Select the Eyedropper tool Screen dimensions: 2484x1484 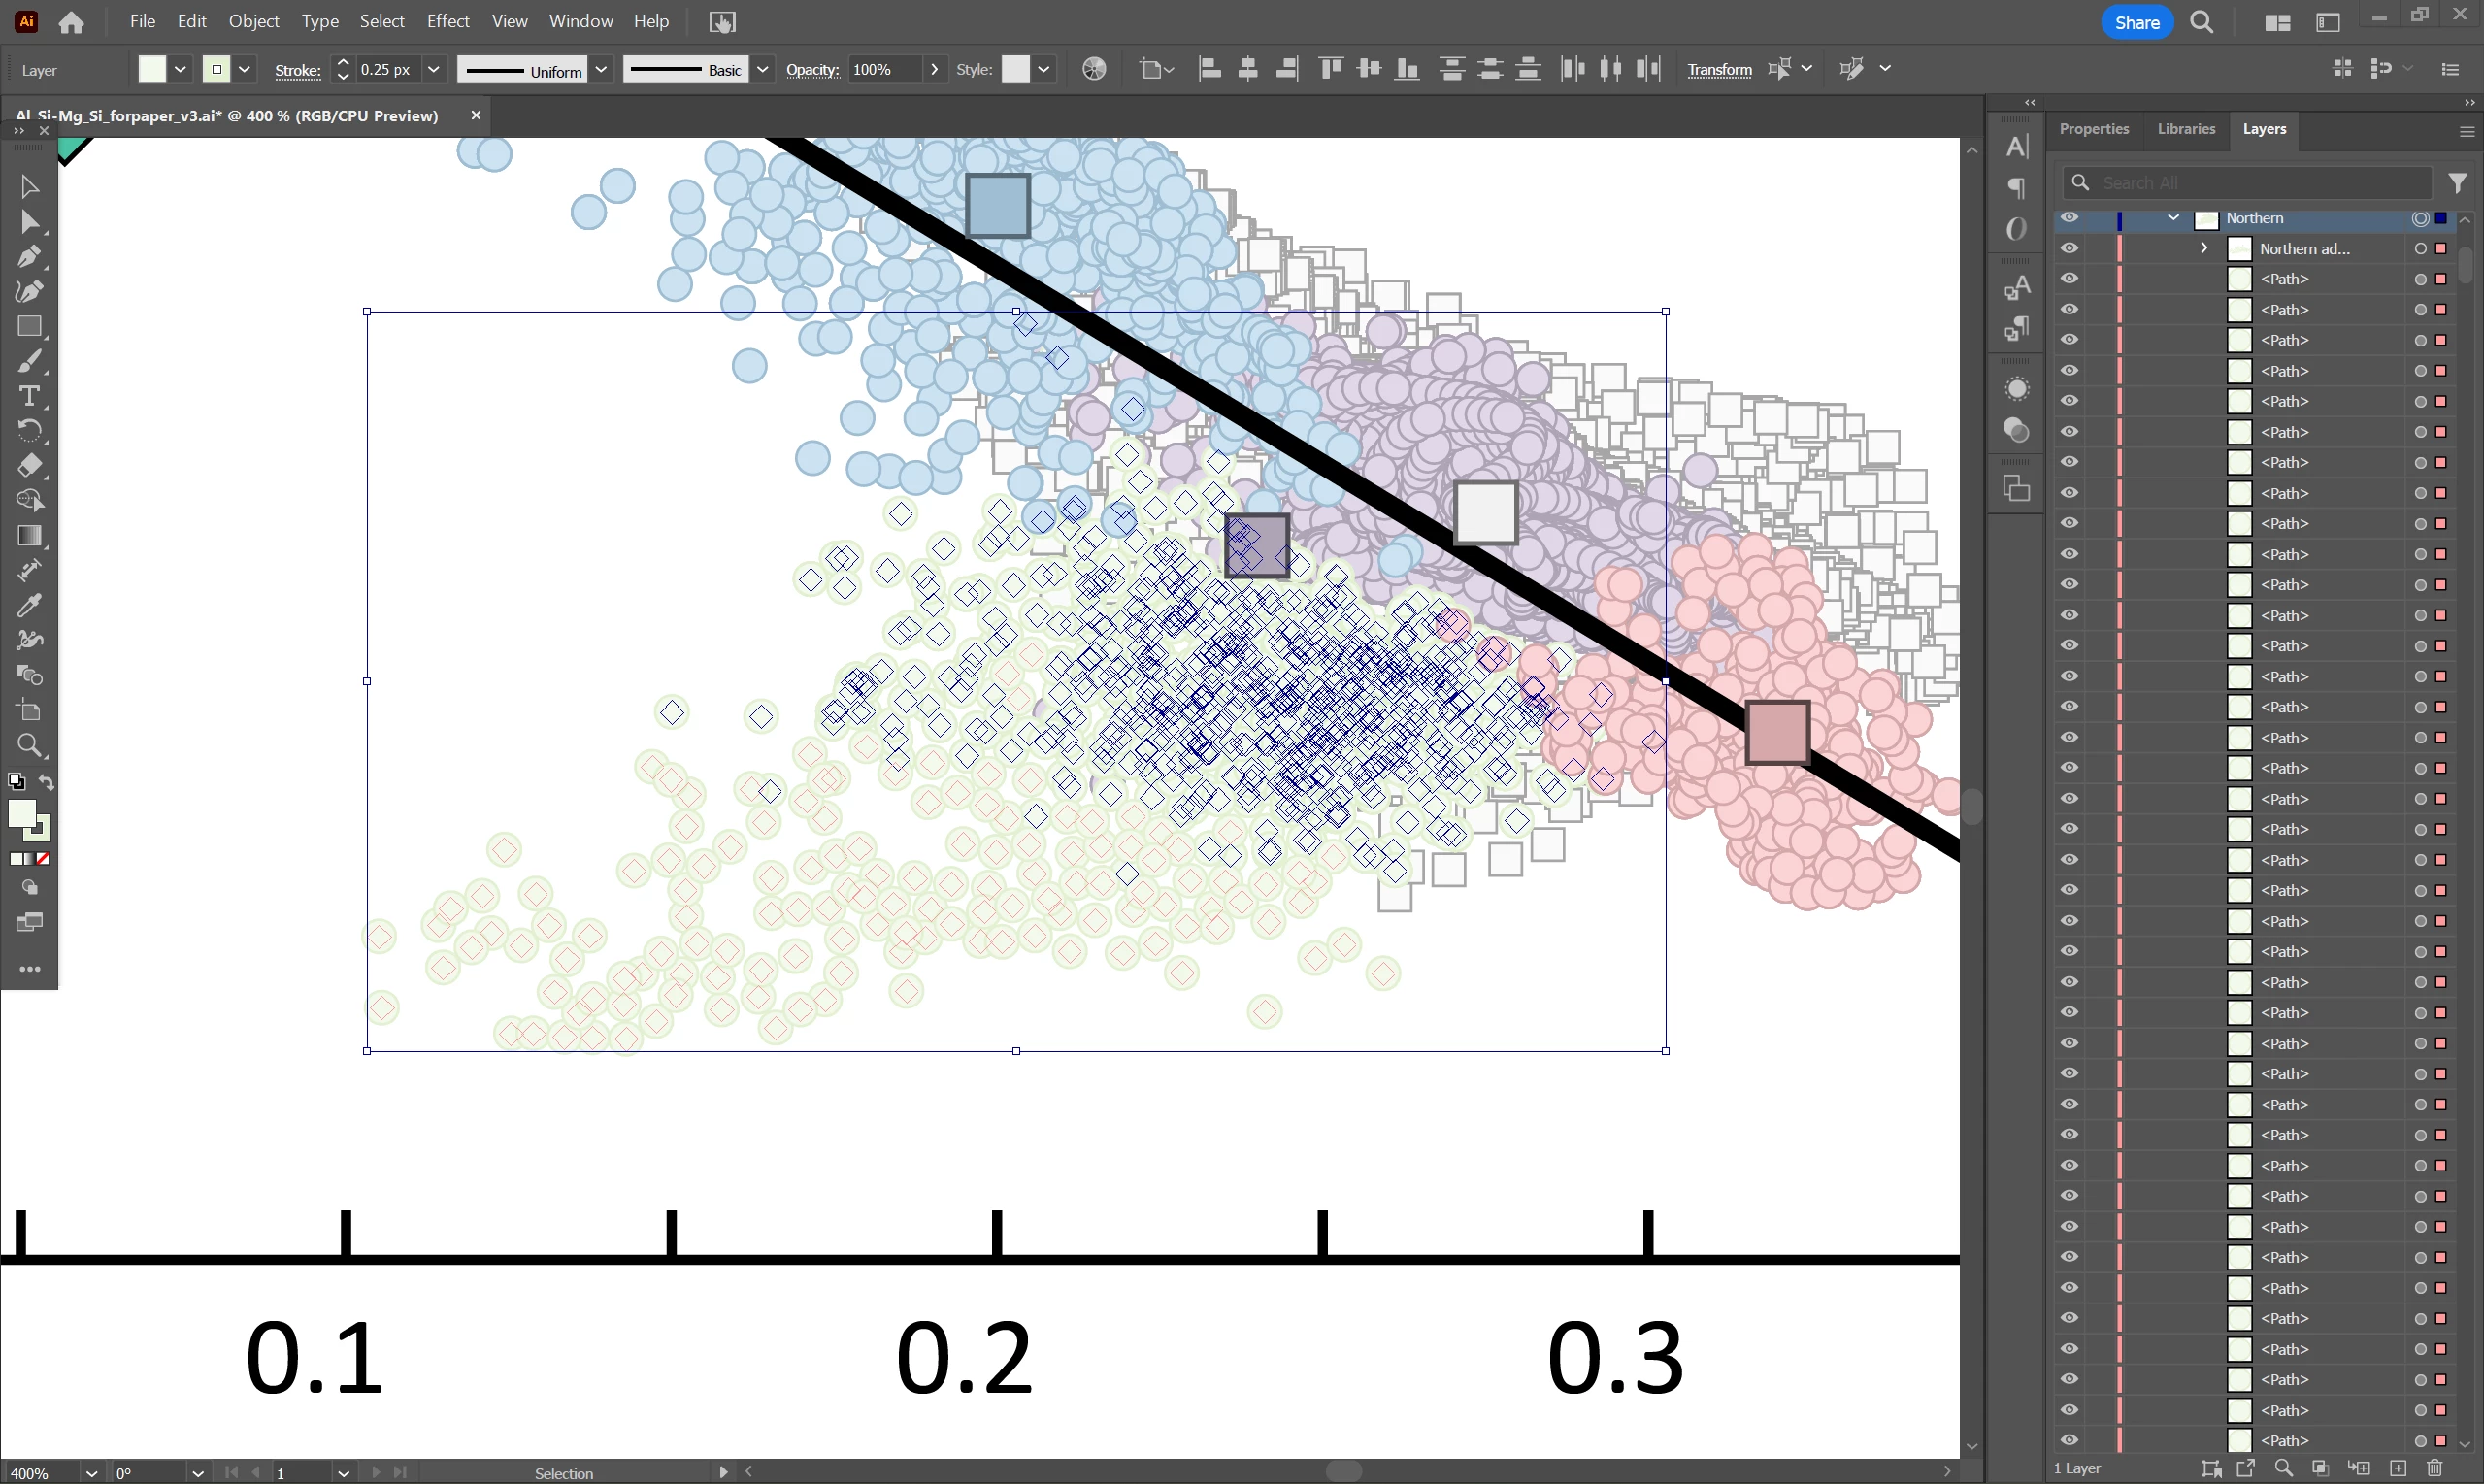click(x=29, y=606)
